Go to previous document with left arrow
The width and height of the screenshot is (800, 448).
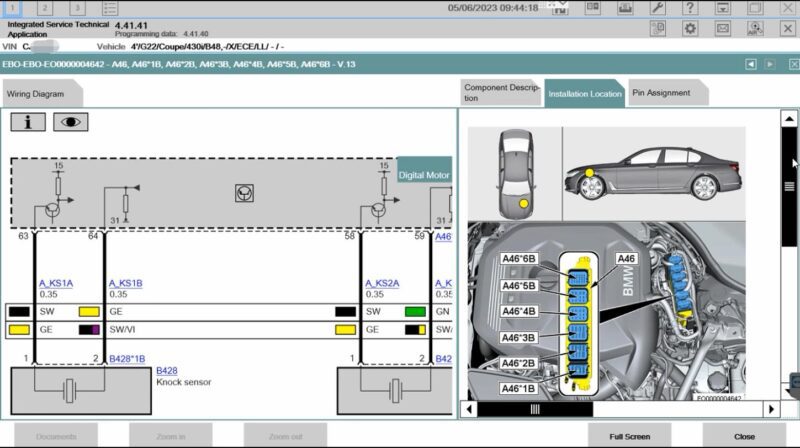point(751,64)
